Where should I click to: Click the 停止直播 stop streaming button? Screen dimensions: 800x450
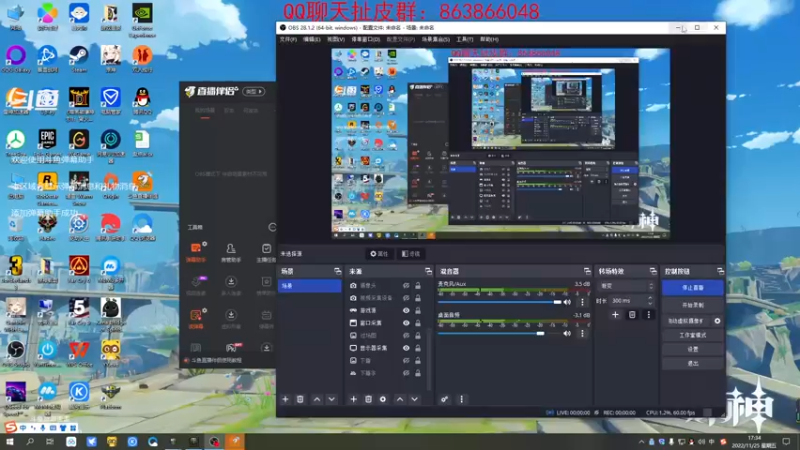pyautogui.click(x=692, y=287)
